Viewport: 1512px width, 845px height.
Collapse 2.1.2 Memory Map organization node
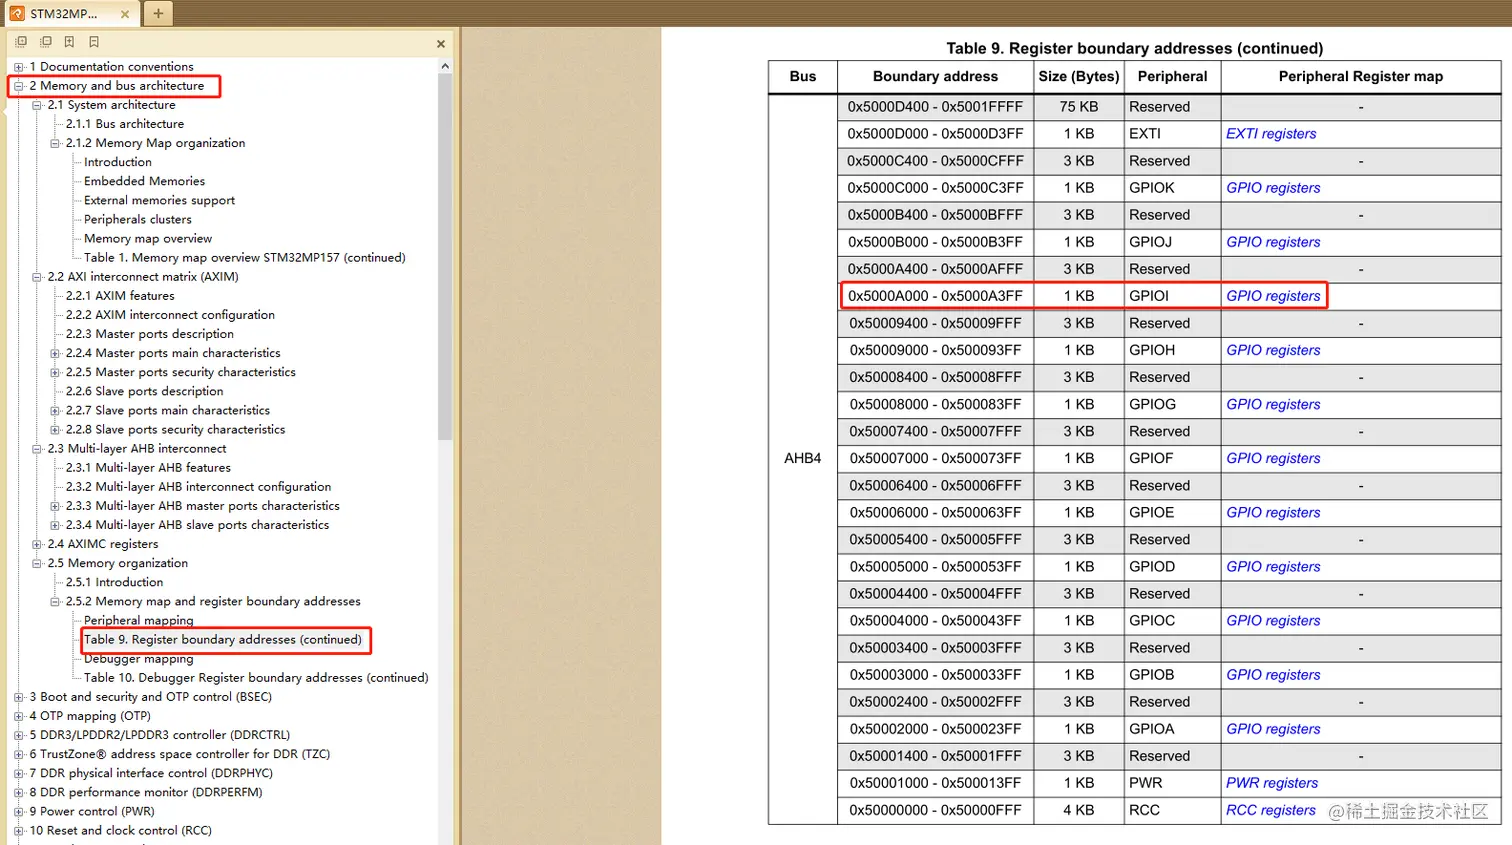[55, 143]
